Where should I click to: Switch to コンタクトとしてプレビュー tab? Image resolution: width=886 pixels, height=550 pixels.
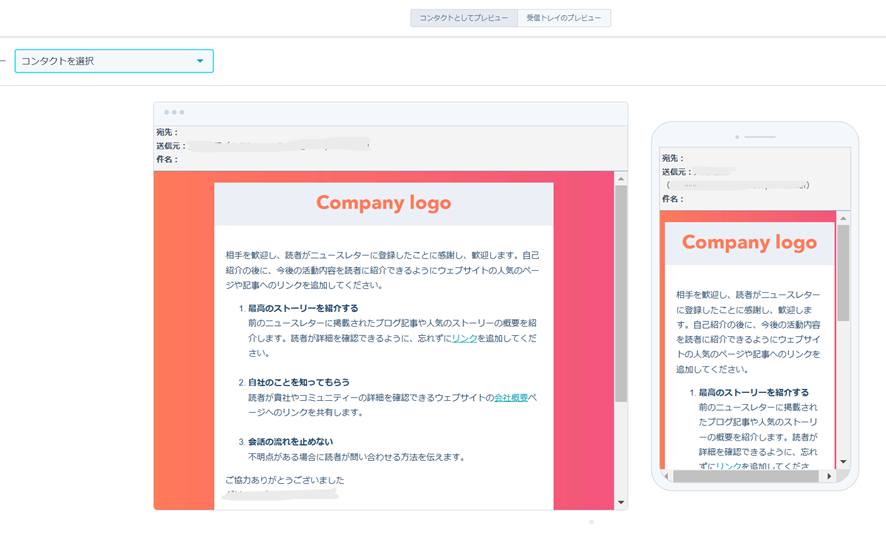click(x=463, y=18)
